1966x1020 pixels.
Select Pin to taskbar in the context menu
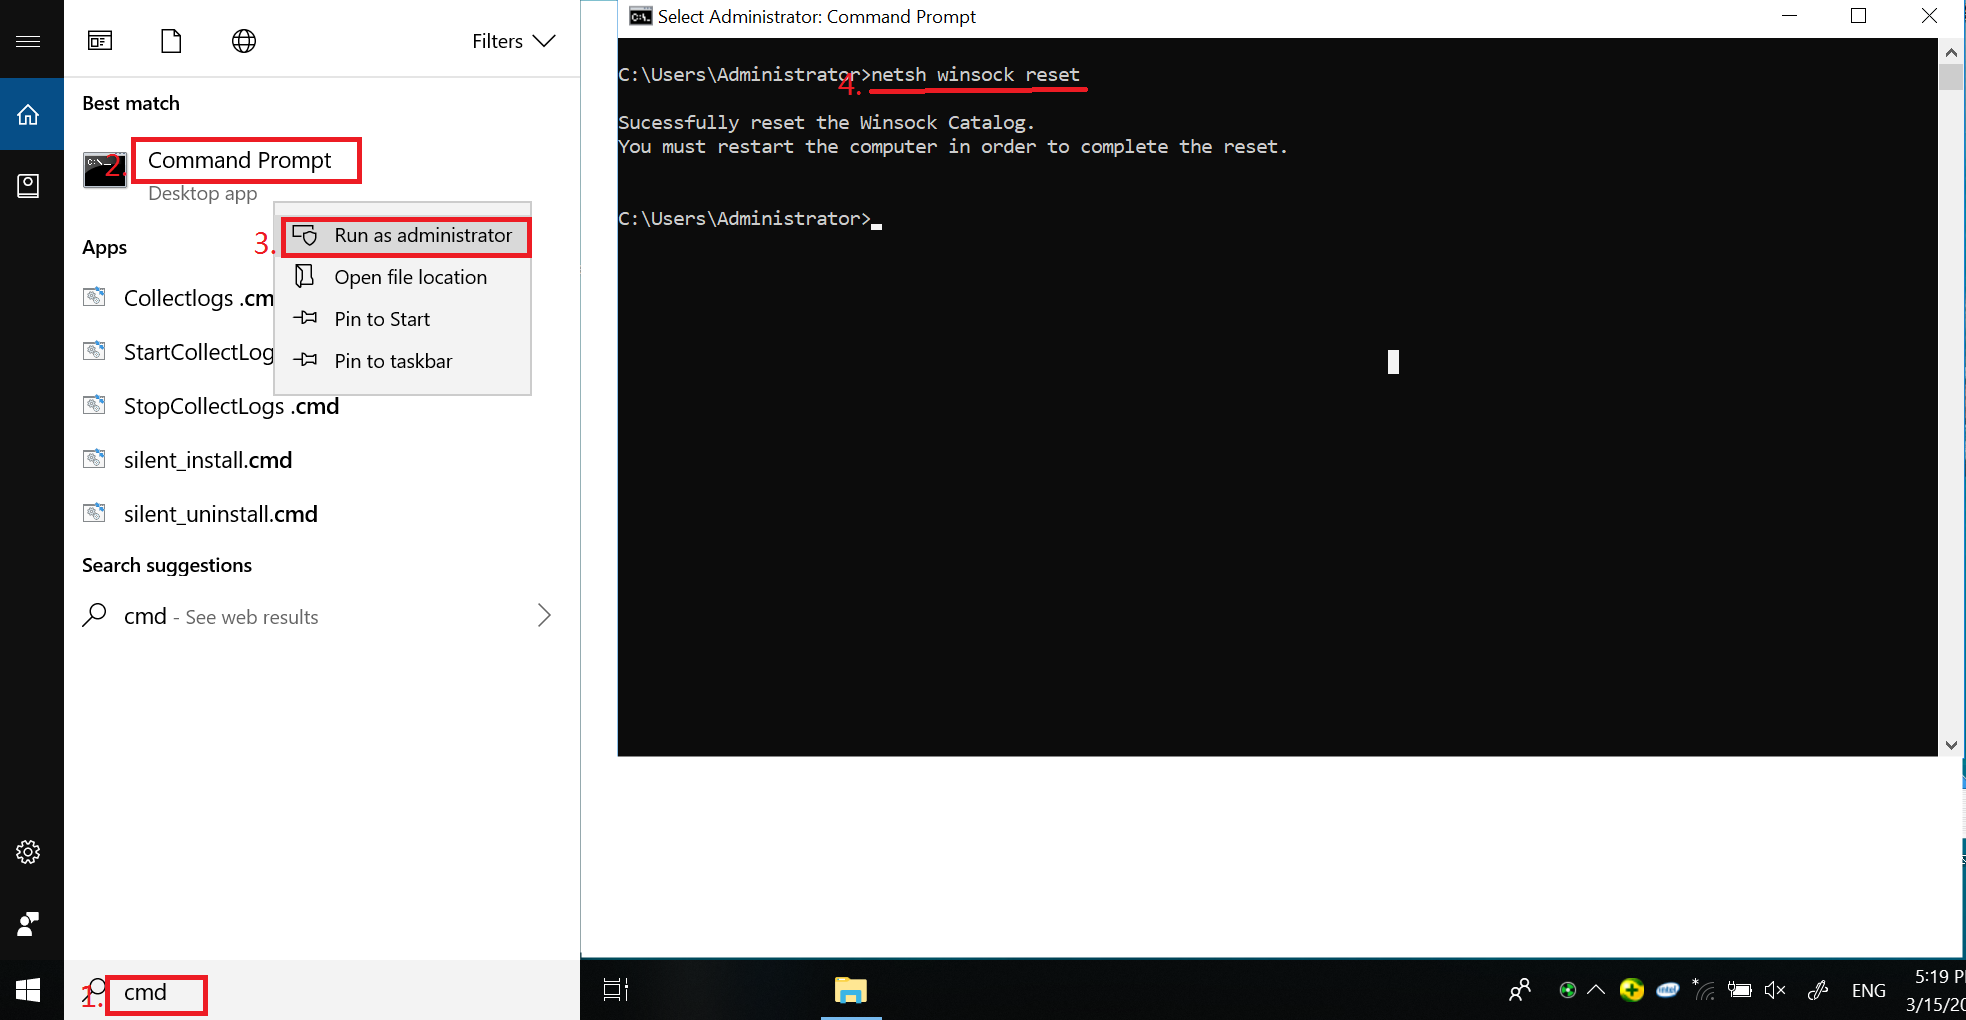[393, 361]
